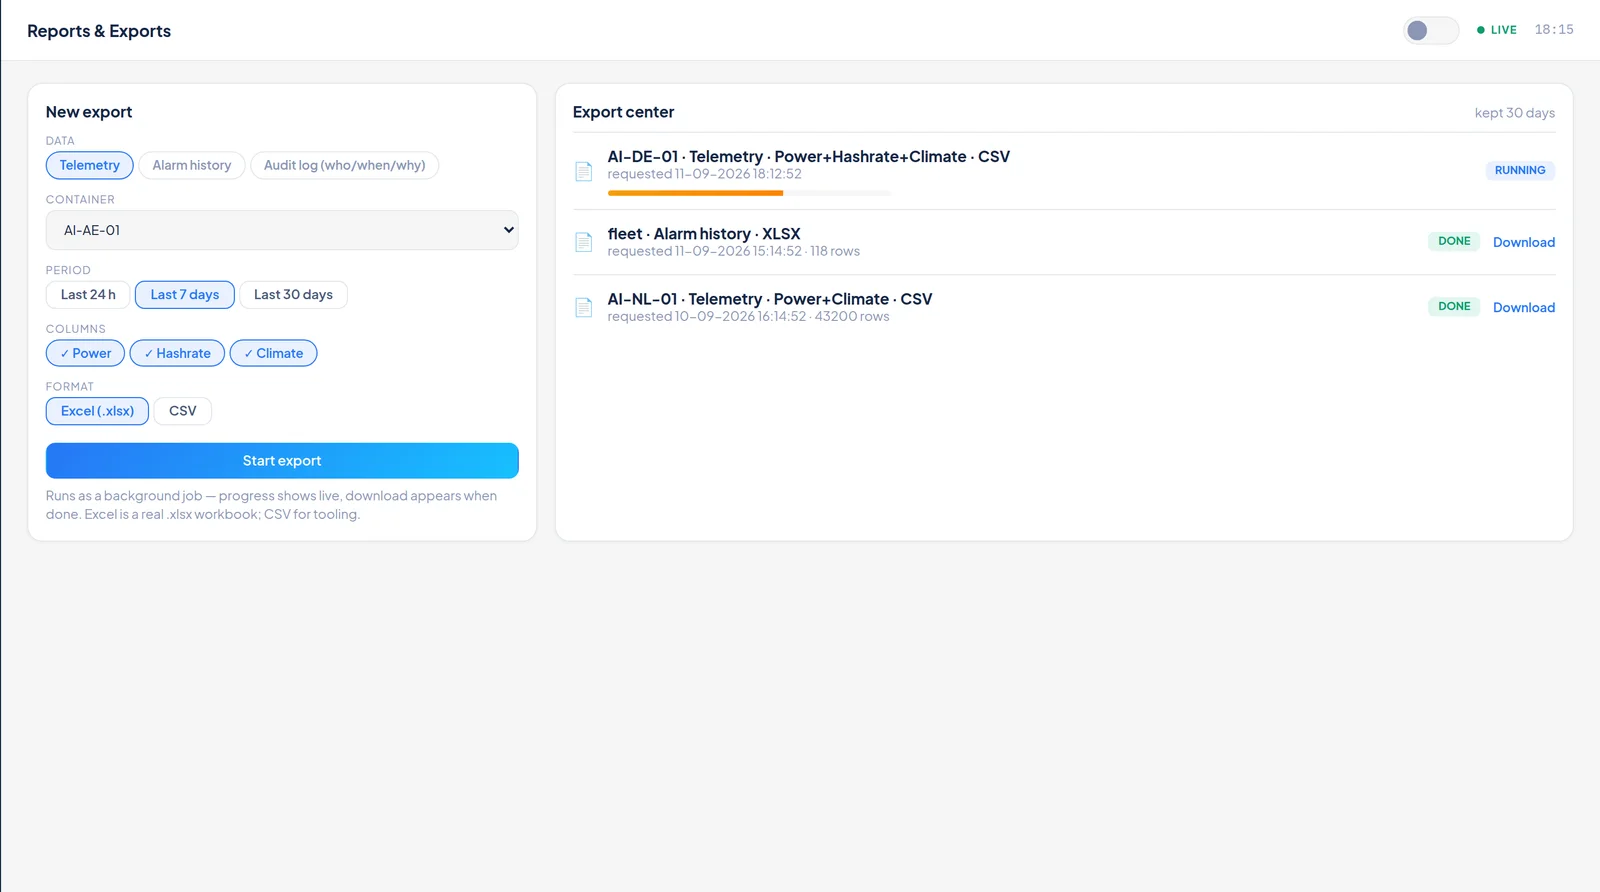Click 'requested 10-09-2026 16:14:52 · 43200 rows' text
This screenshot has width=1600, height=892.
pos(749,317)
